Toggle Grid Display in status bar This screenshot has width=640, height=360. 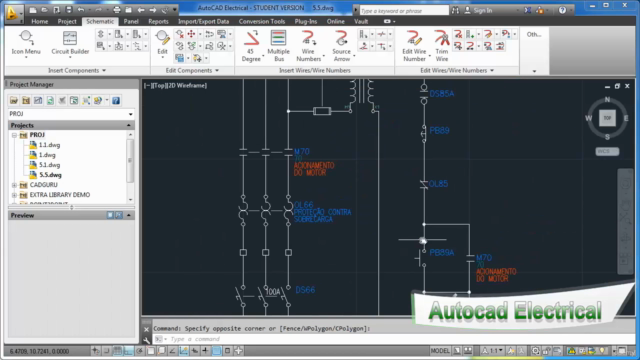pyautogui.click(x=118, y=351)
